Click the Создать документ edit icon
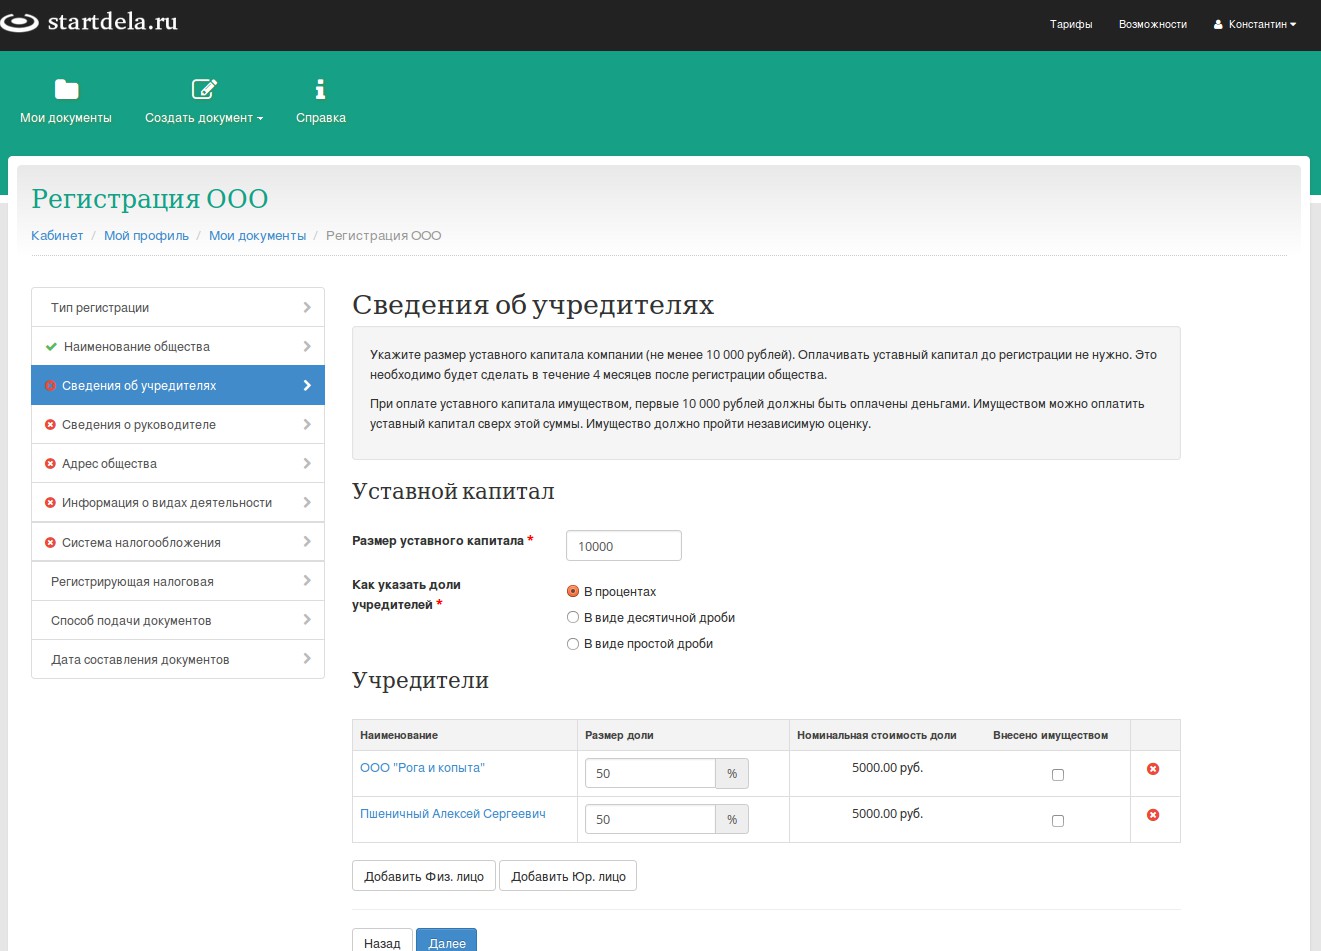This screenshot has height=951, width=1321. [x=204, y=89]
